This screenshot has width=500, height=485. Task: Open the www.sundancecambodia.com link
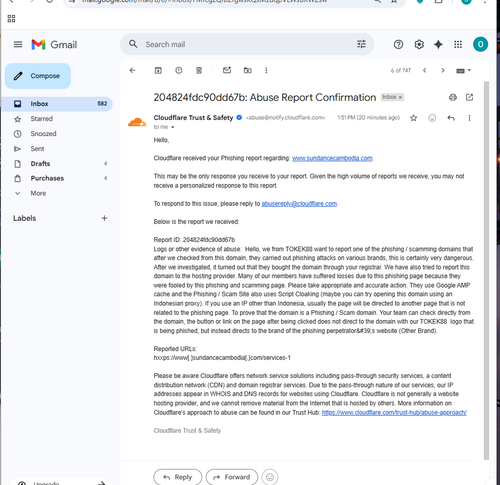coord(332,158)
